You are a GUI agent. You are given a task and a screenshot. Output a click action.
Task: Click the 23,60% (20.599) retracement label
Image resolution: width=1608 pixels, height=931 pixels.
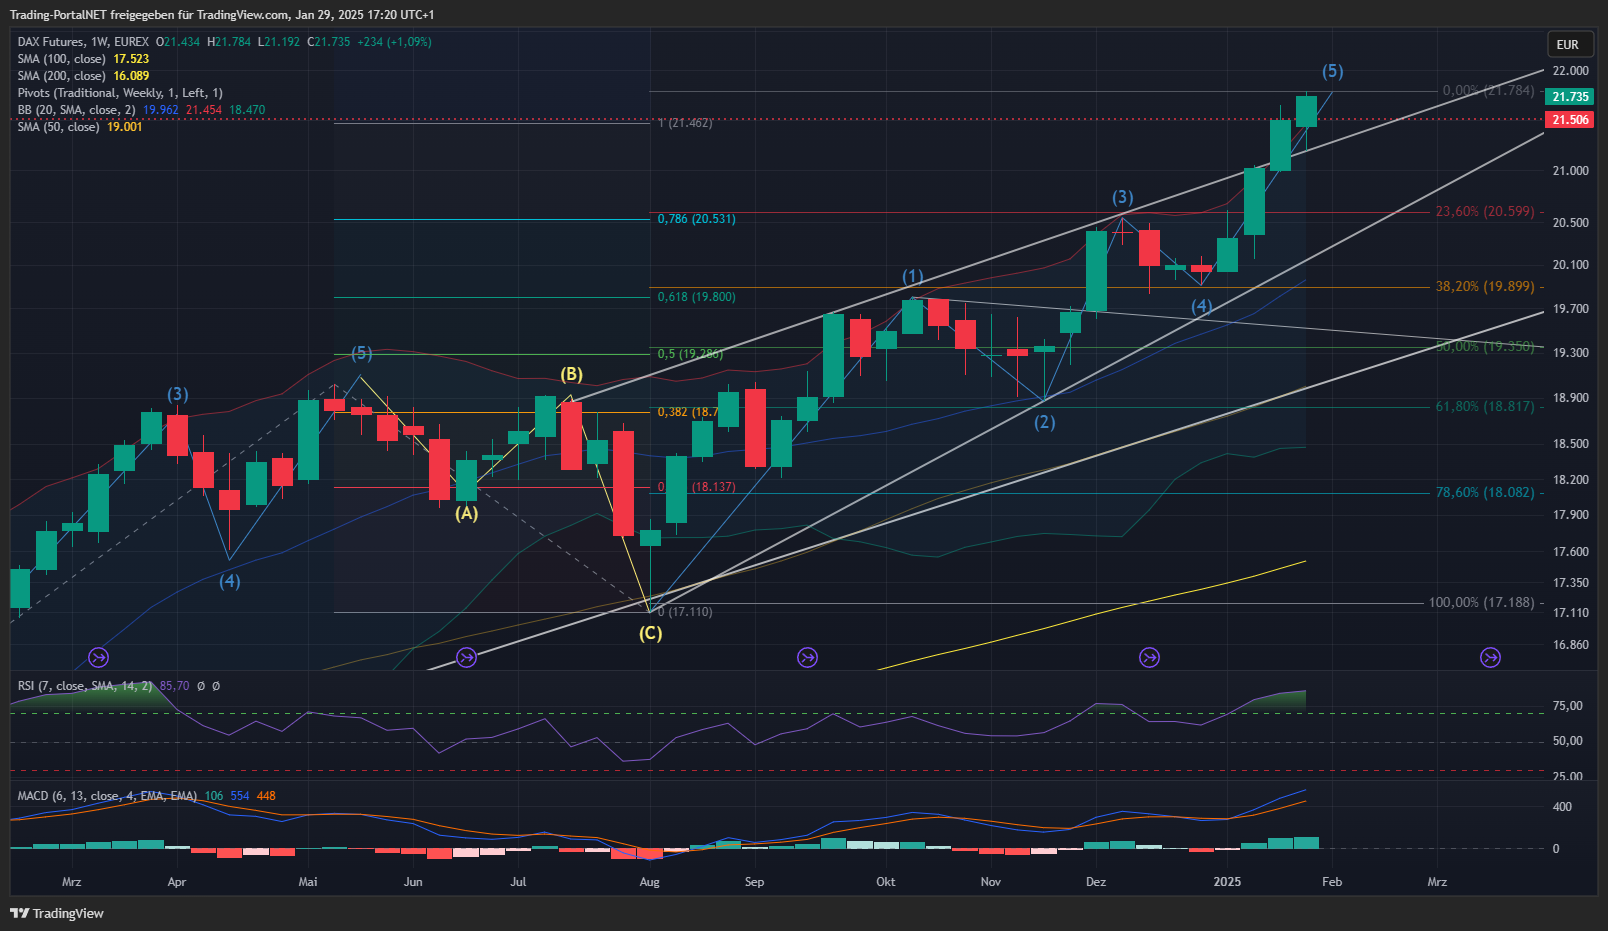1484,212
